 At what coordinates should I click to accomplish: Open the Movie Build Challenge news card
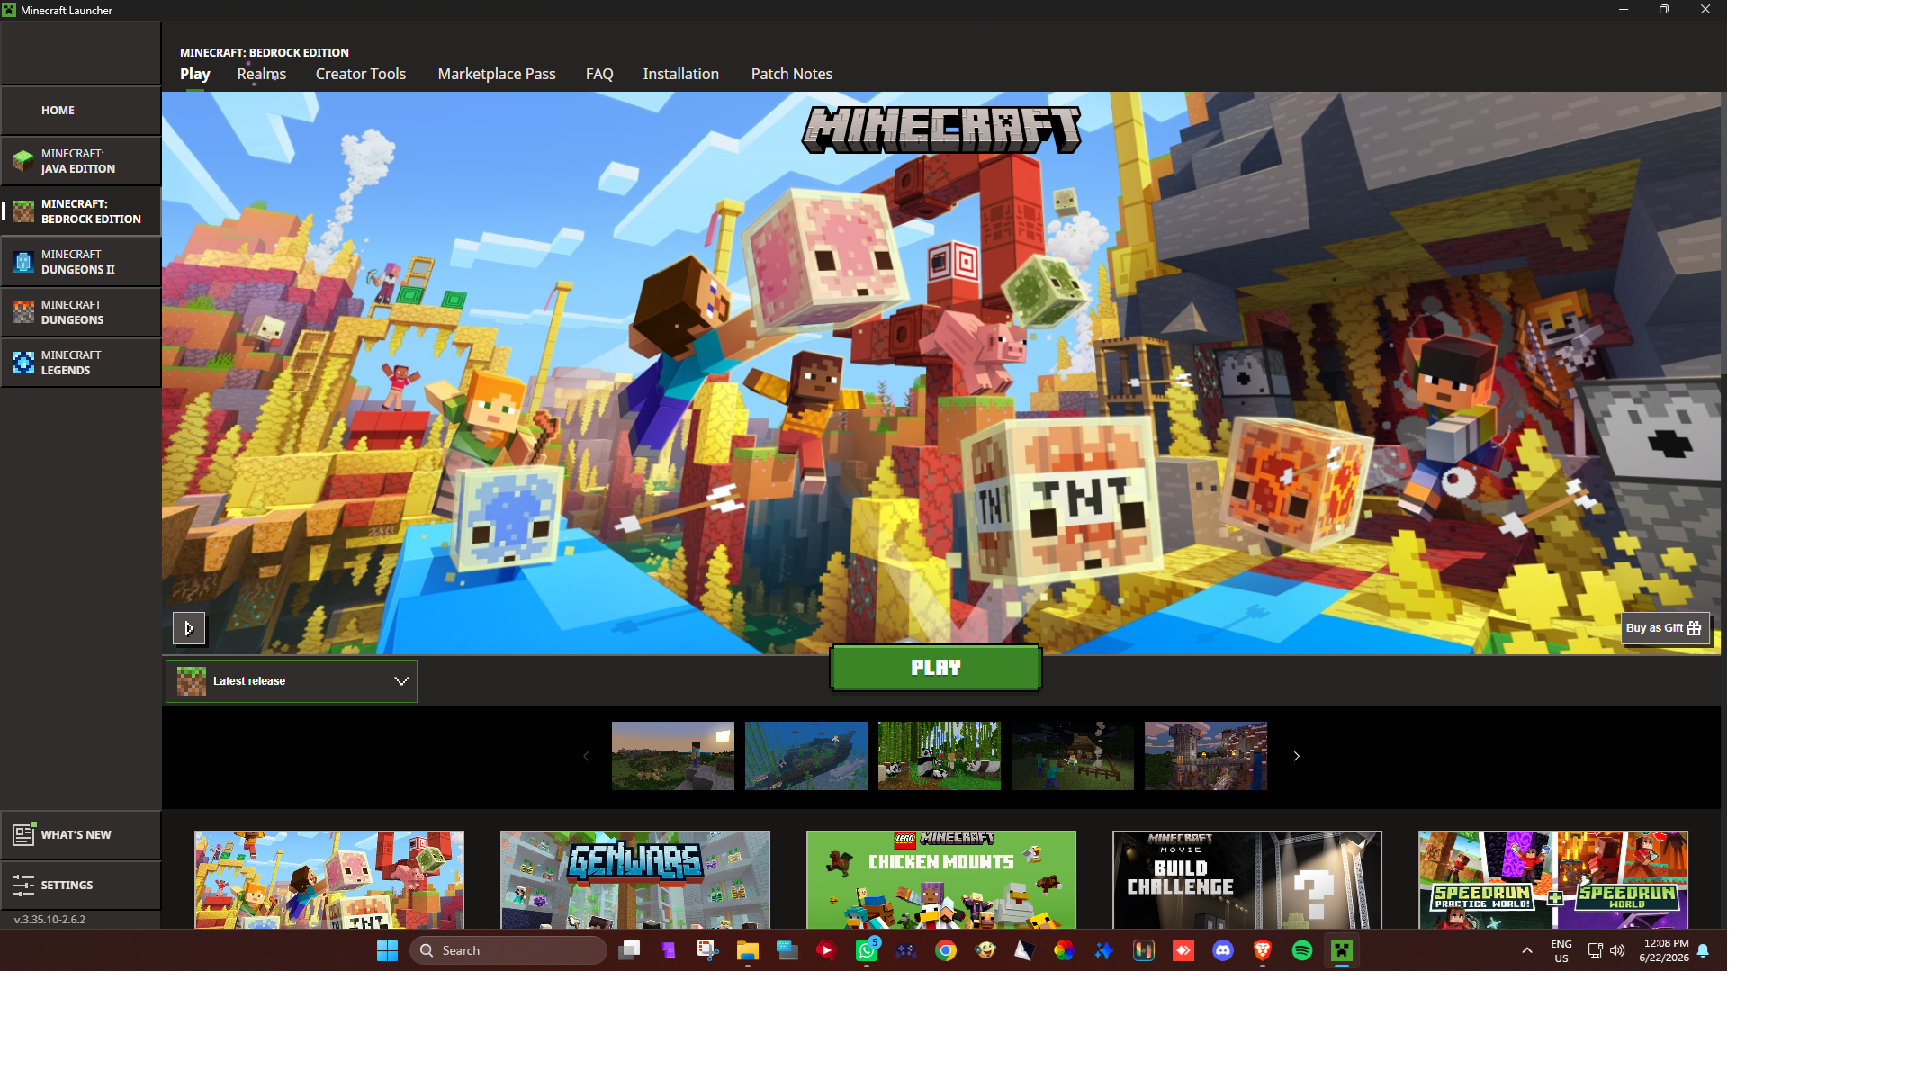[1247, 880]
